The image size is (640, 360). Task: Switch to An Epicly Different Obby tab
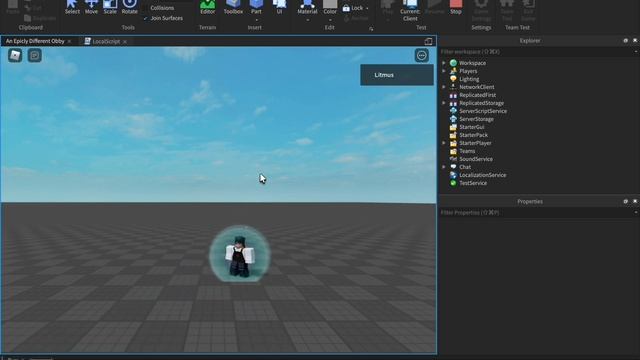coord(35,41)
